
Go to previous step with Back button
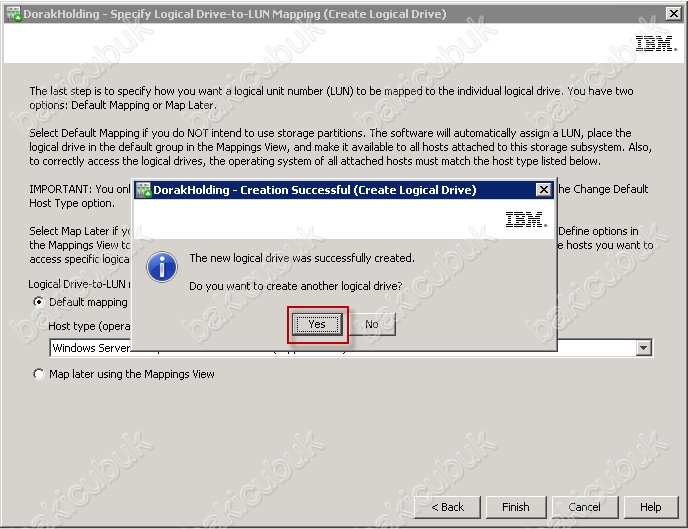tap(447, 507)
